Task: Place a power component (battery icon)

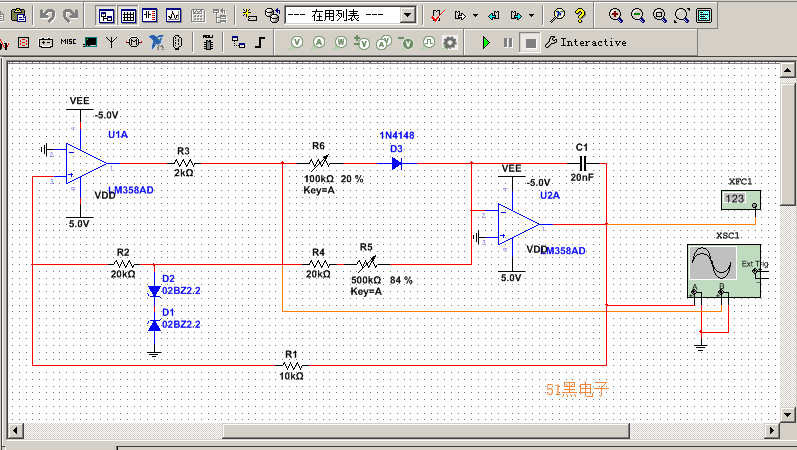Action: pos(46,43)
